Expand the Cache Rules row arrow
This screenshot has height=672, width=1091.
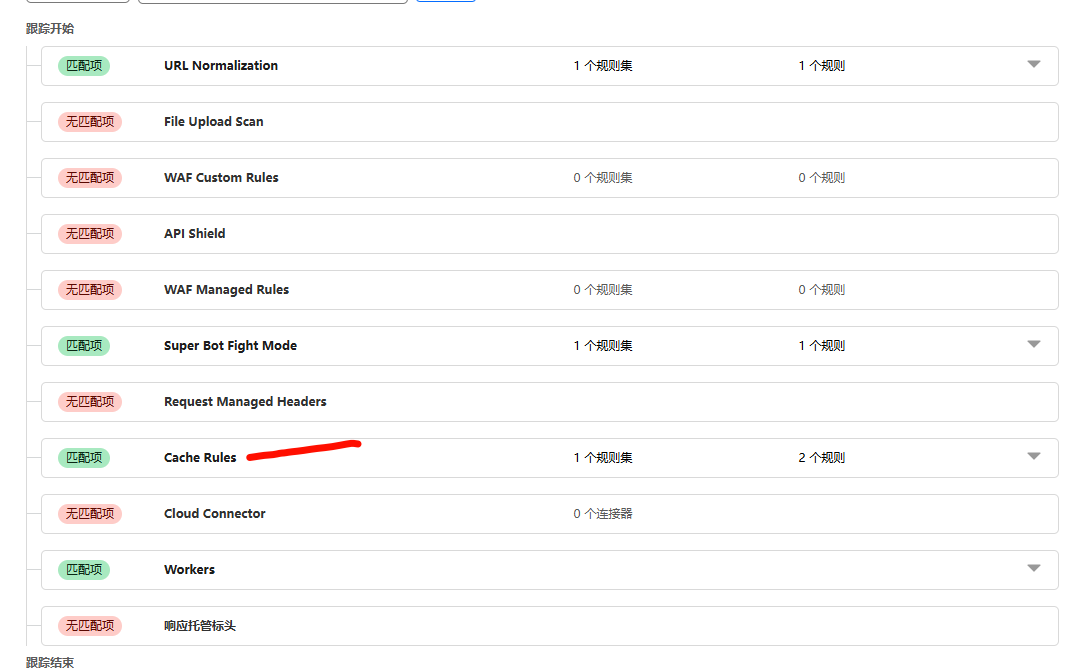point(1033,456)
